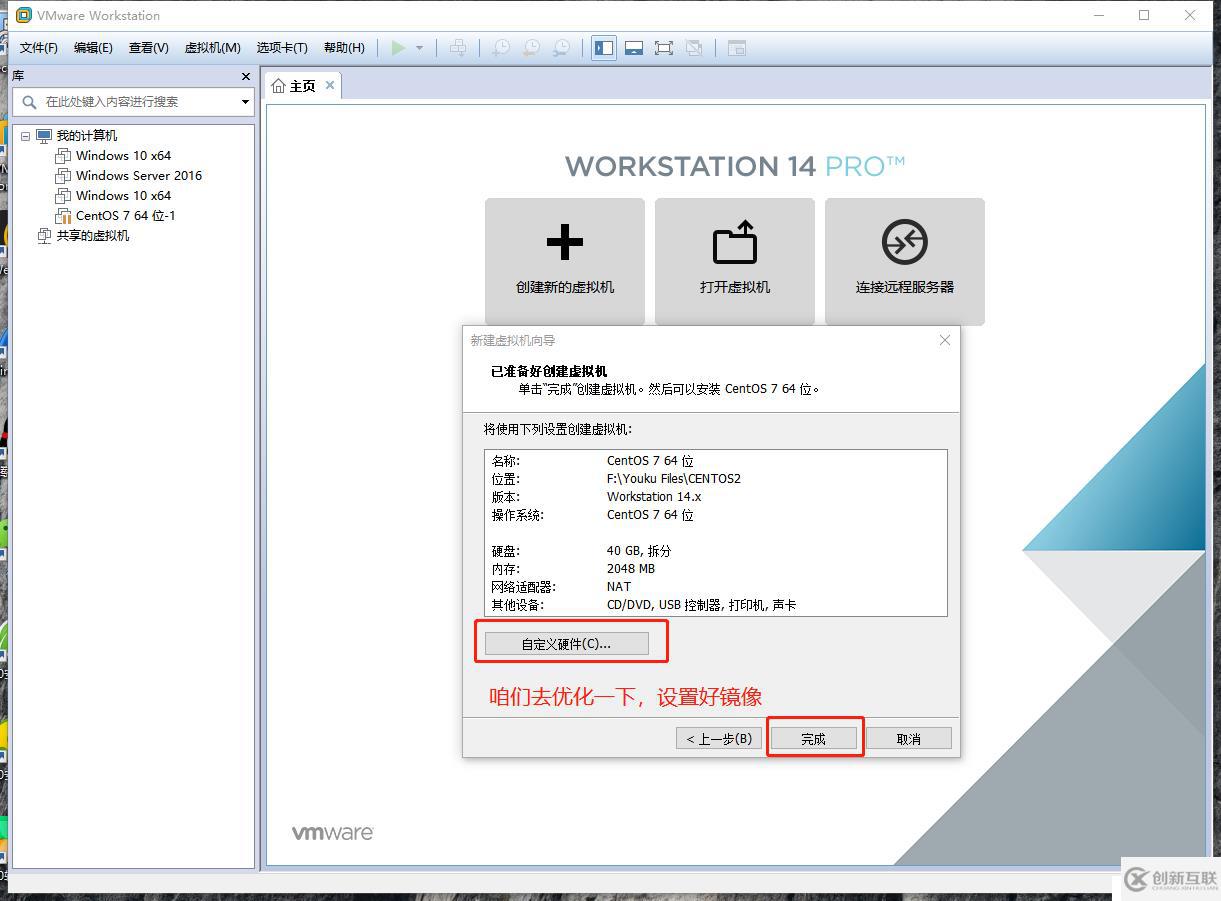Toggle the thumbnail bar view icon
Image resolution: width=1221 pixels, height=901 pixels.
point(633,48)
